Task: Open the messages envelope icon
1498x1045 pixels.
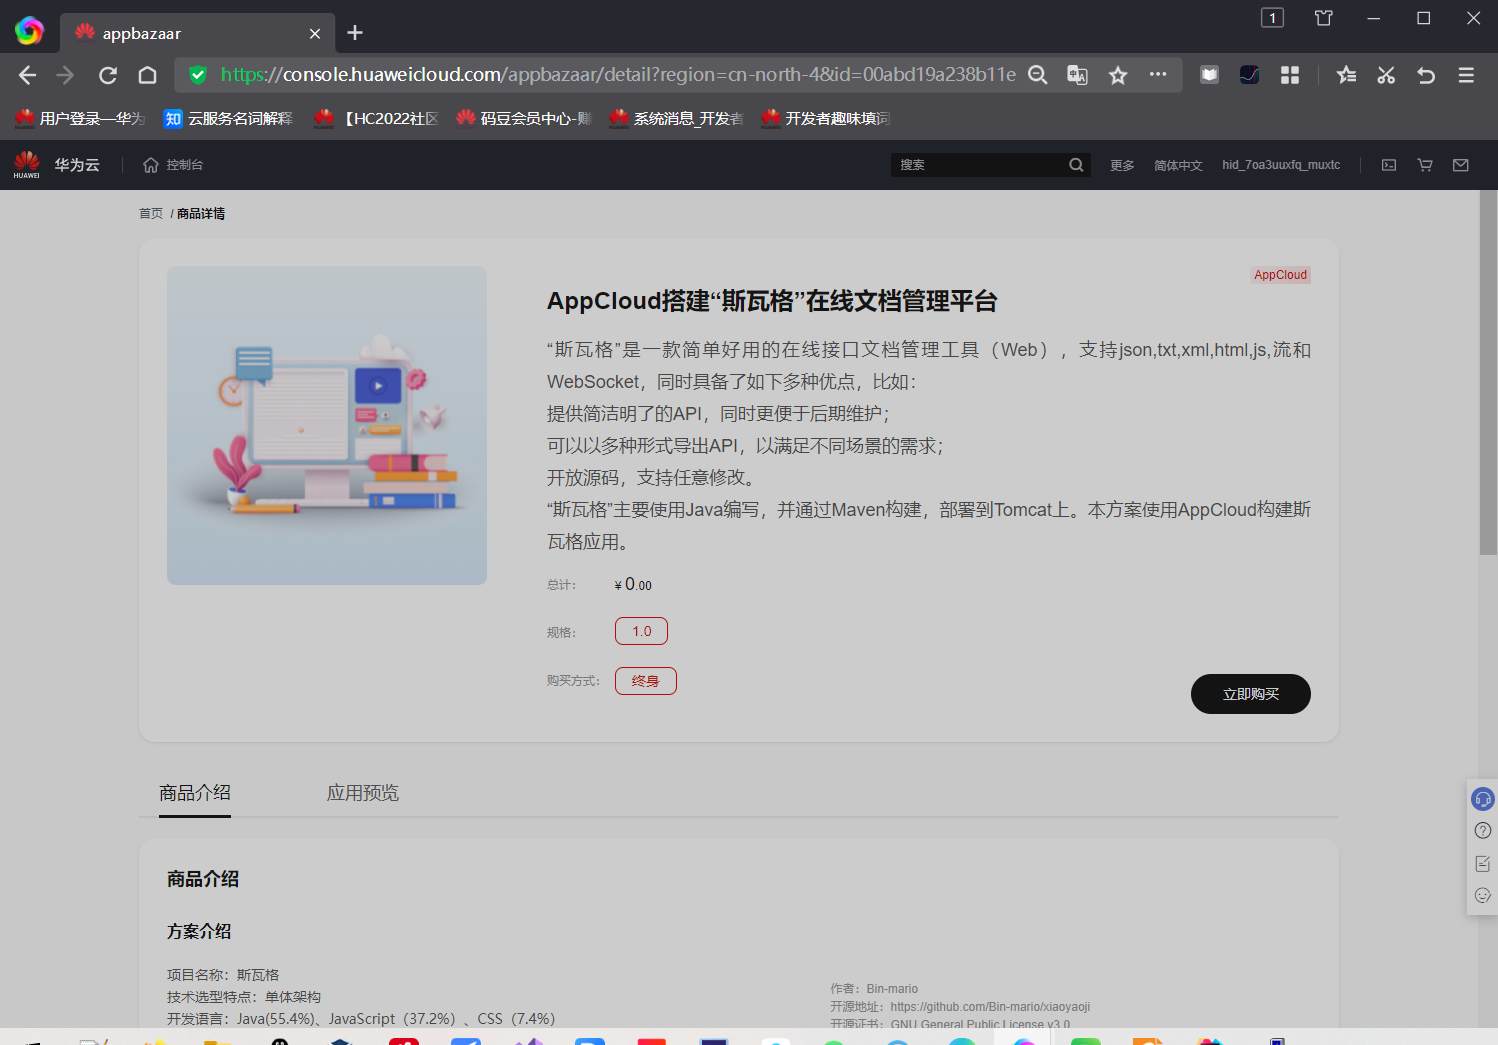Action: click(1461, 165)
